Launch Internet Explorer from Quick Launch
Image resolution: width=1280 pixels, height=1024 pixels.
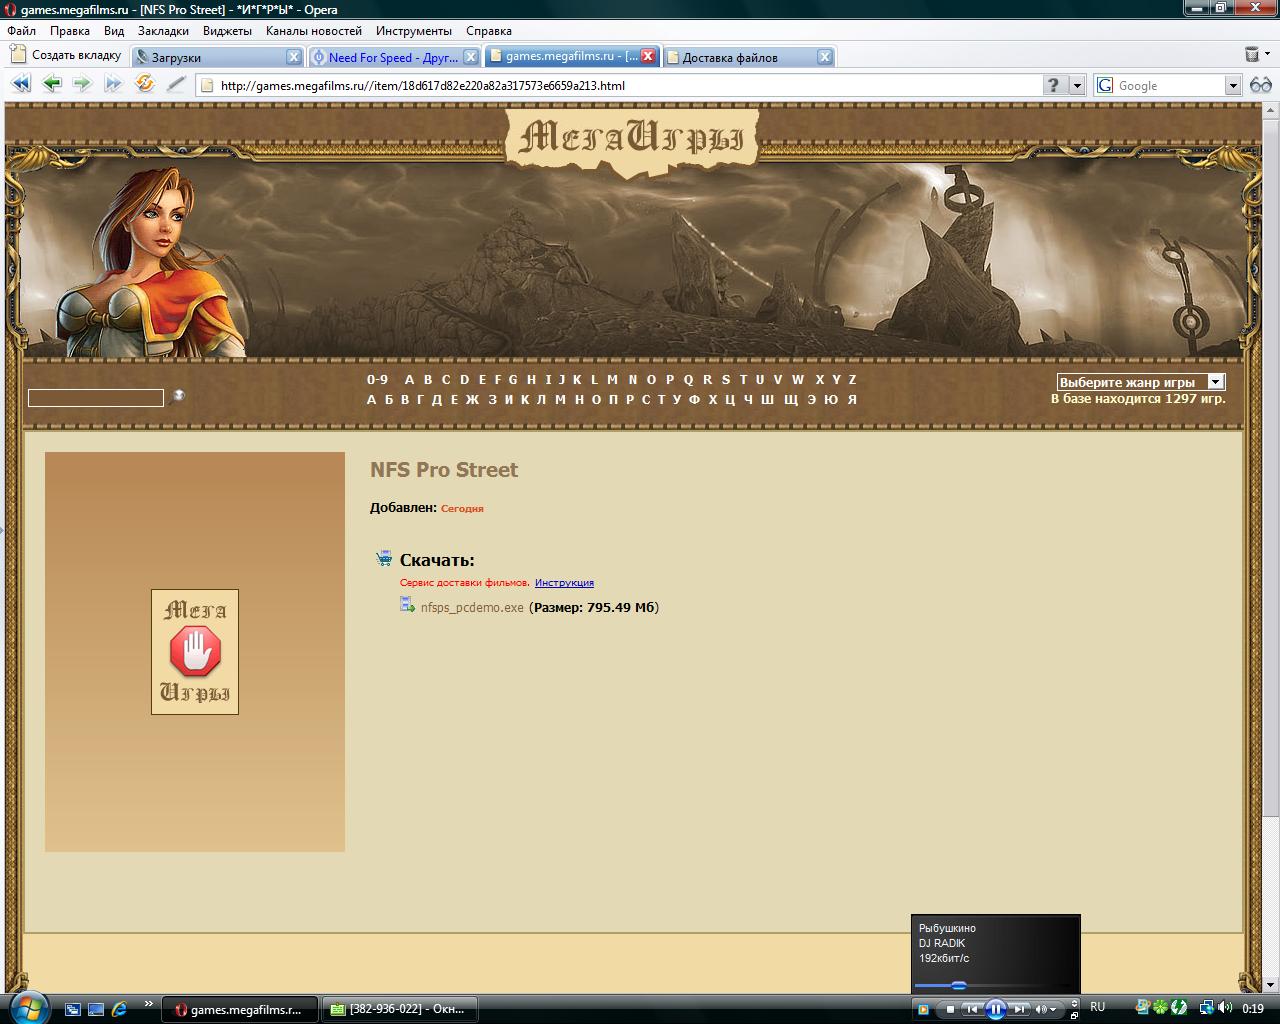coord(120,1009)
